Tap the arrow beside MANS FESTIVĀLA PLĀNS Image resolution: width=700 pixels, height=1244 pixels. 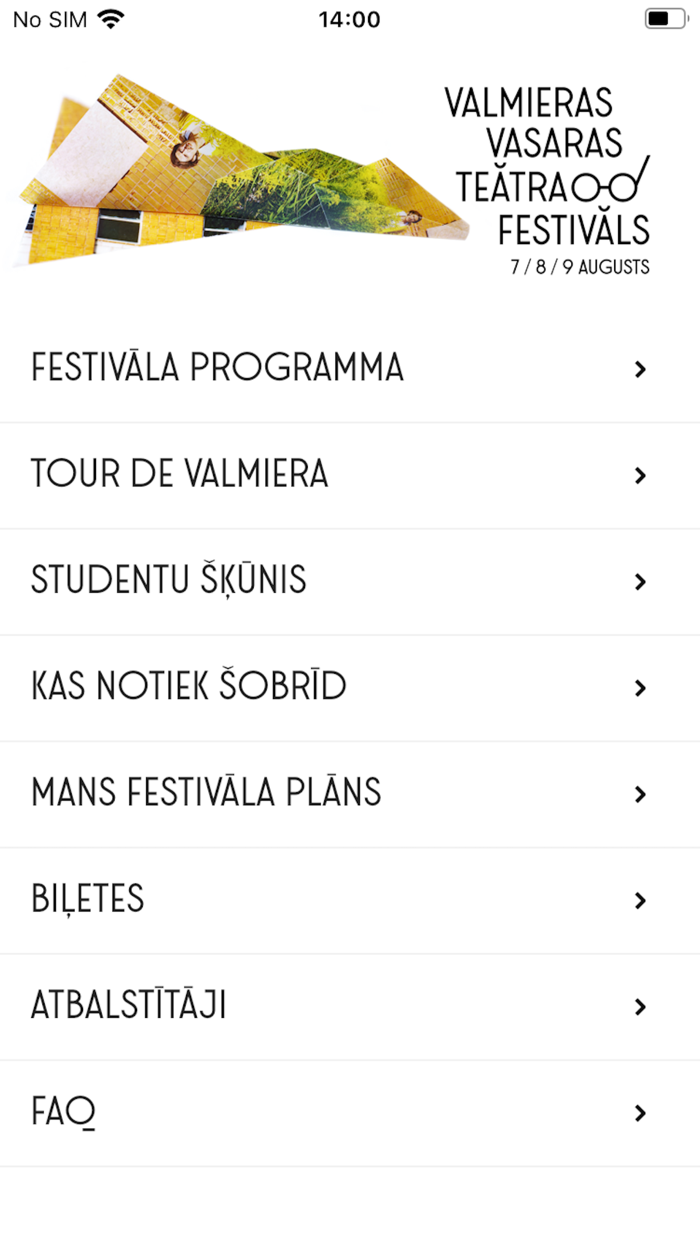click(640, 793)
